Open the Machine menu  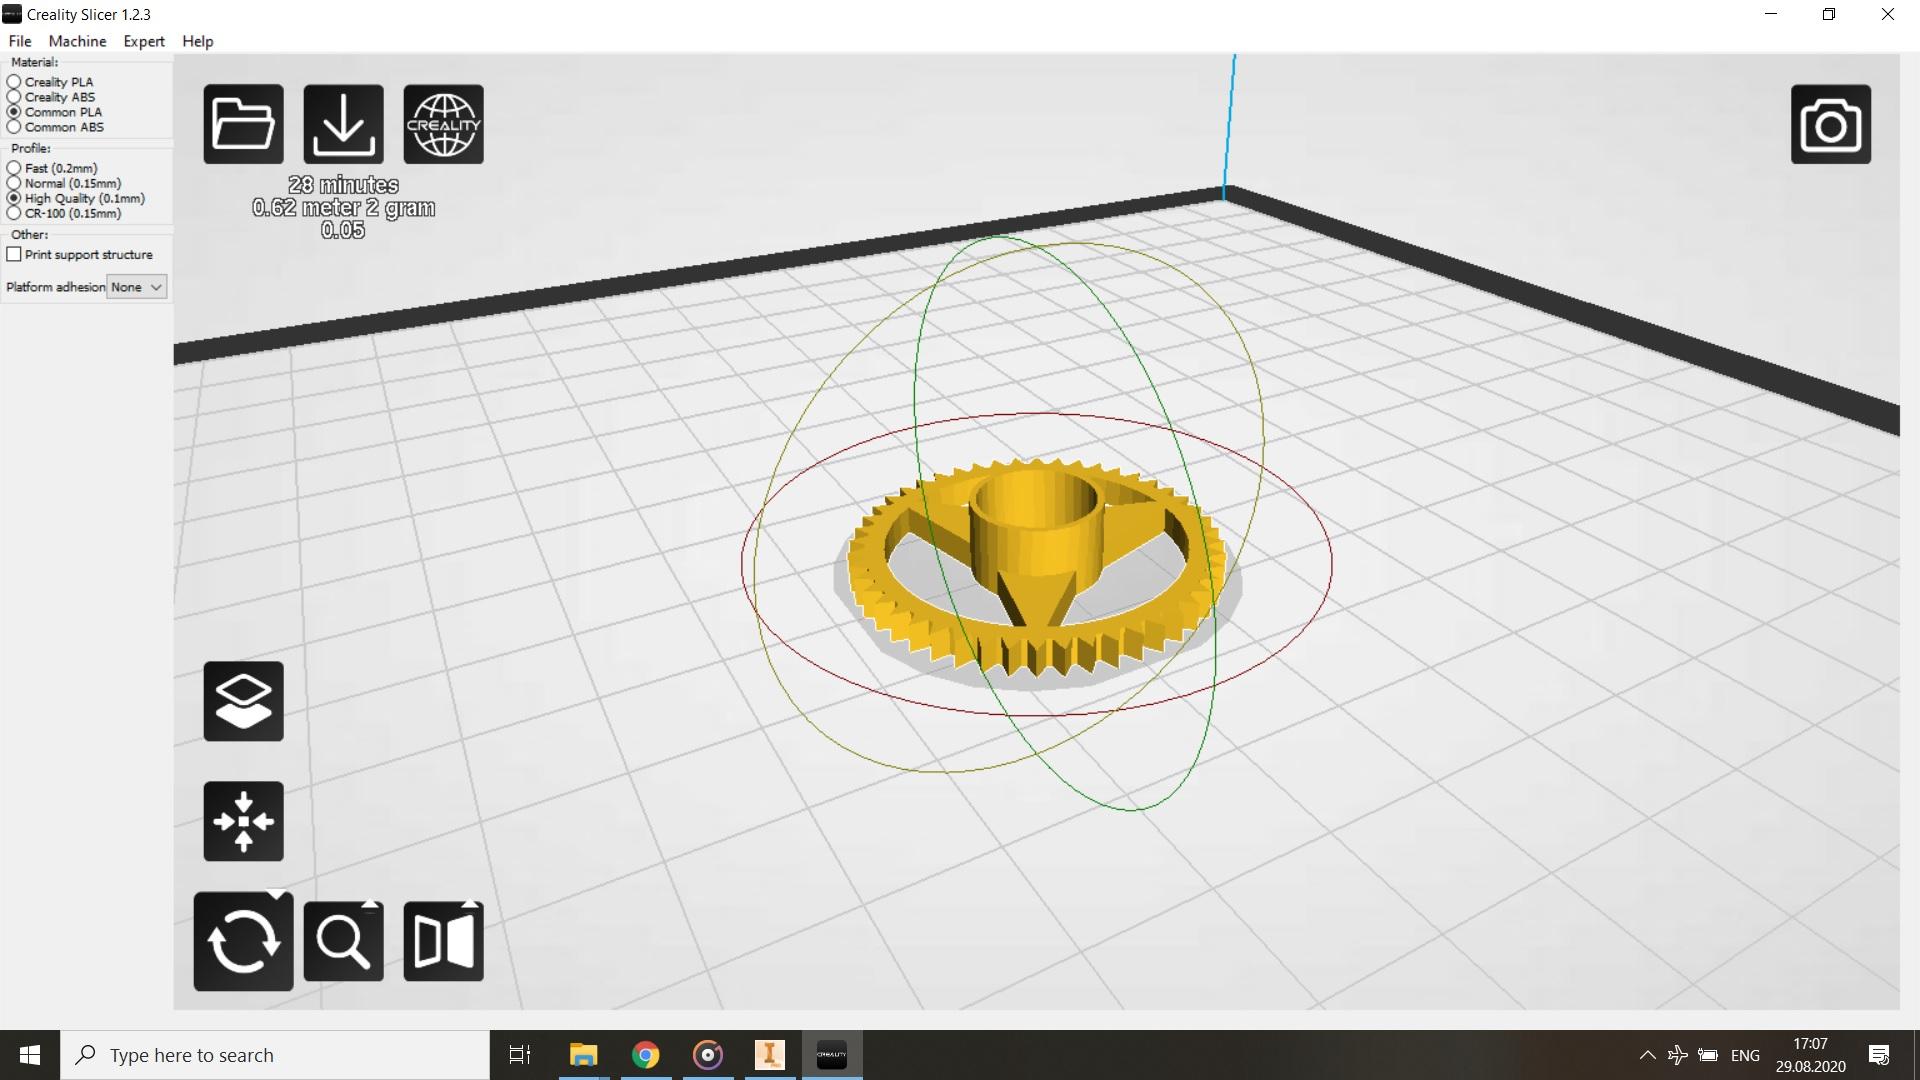pyautogui.click(x=77, y=41)
